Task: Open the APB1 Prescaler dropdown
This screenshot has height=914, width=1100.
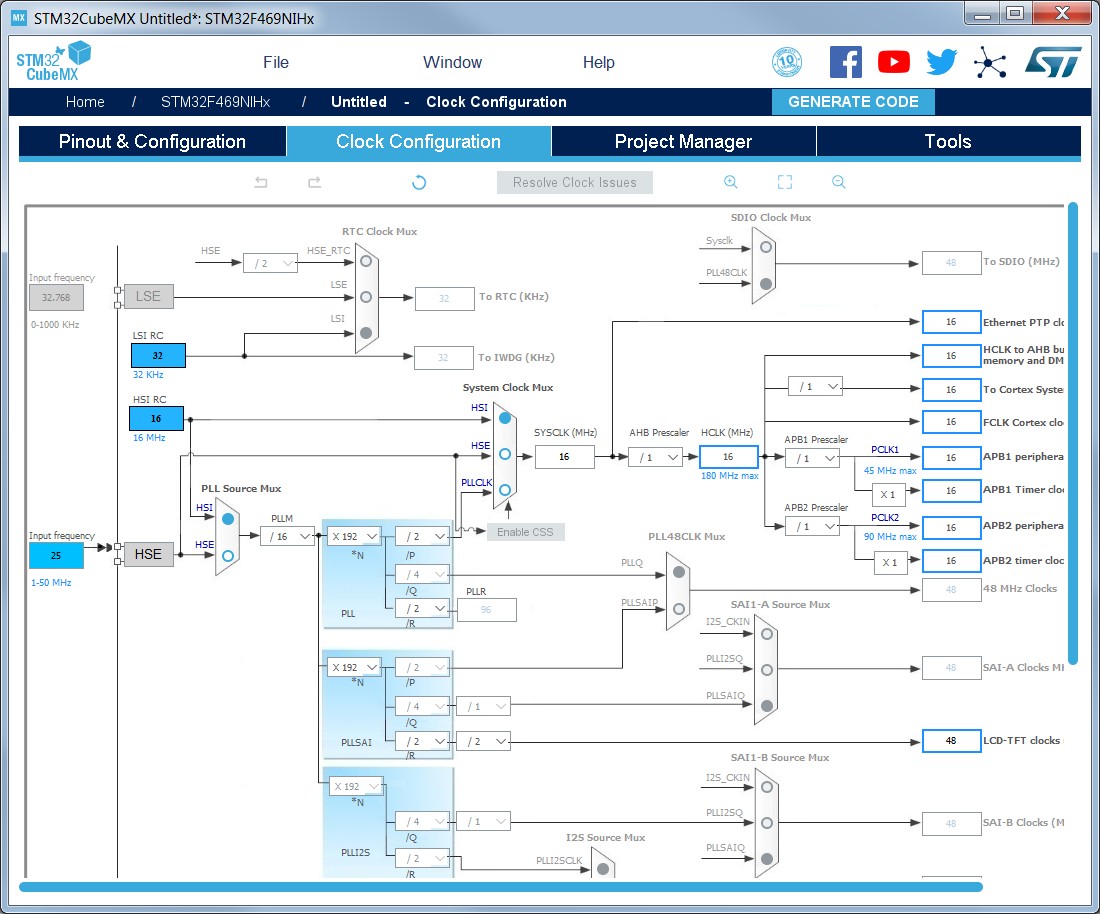Action: [813, 459]
